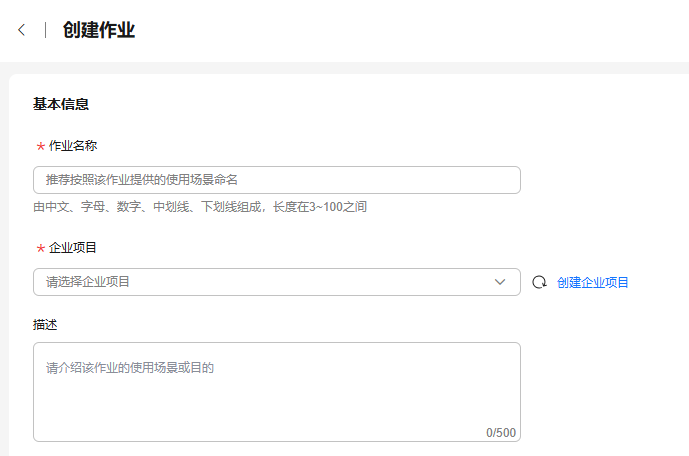Image resolution: width=689 pixels, height=456 pixels.
Task: Expand the 请选择企业项目 dropdown chevron
Action: click(500, 282)
